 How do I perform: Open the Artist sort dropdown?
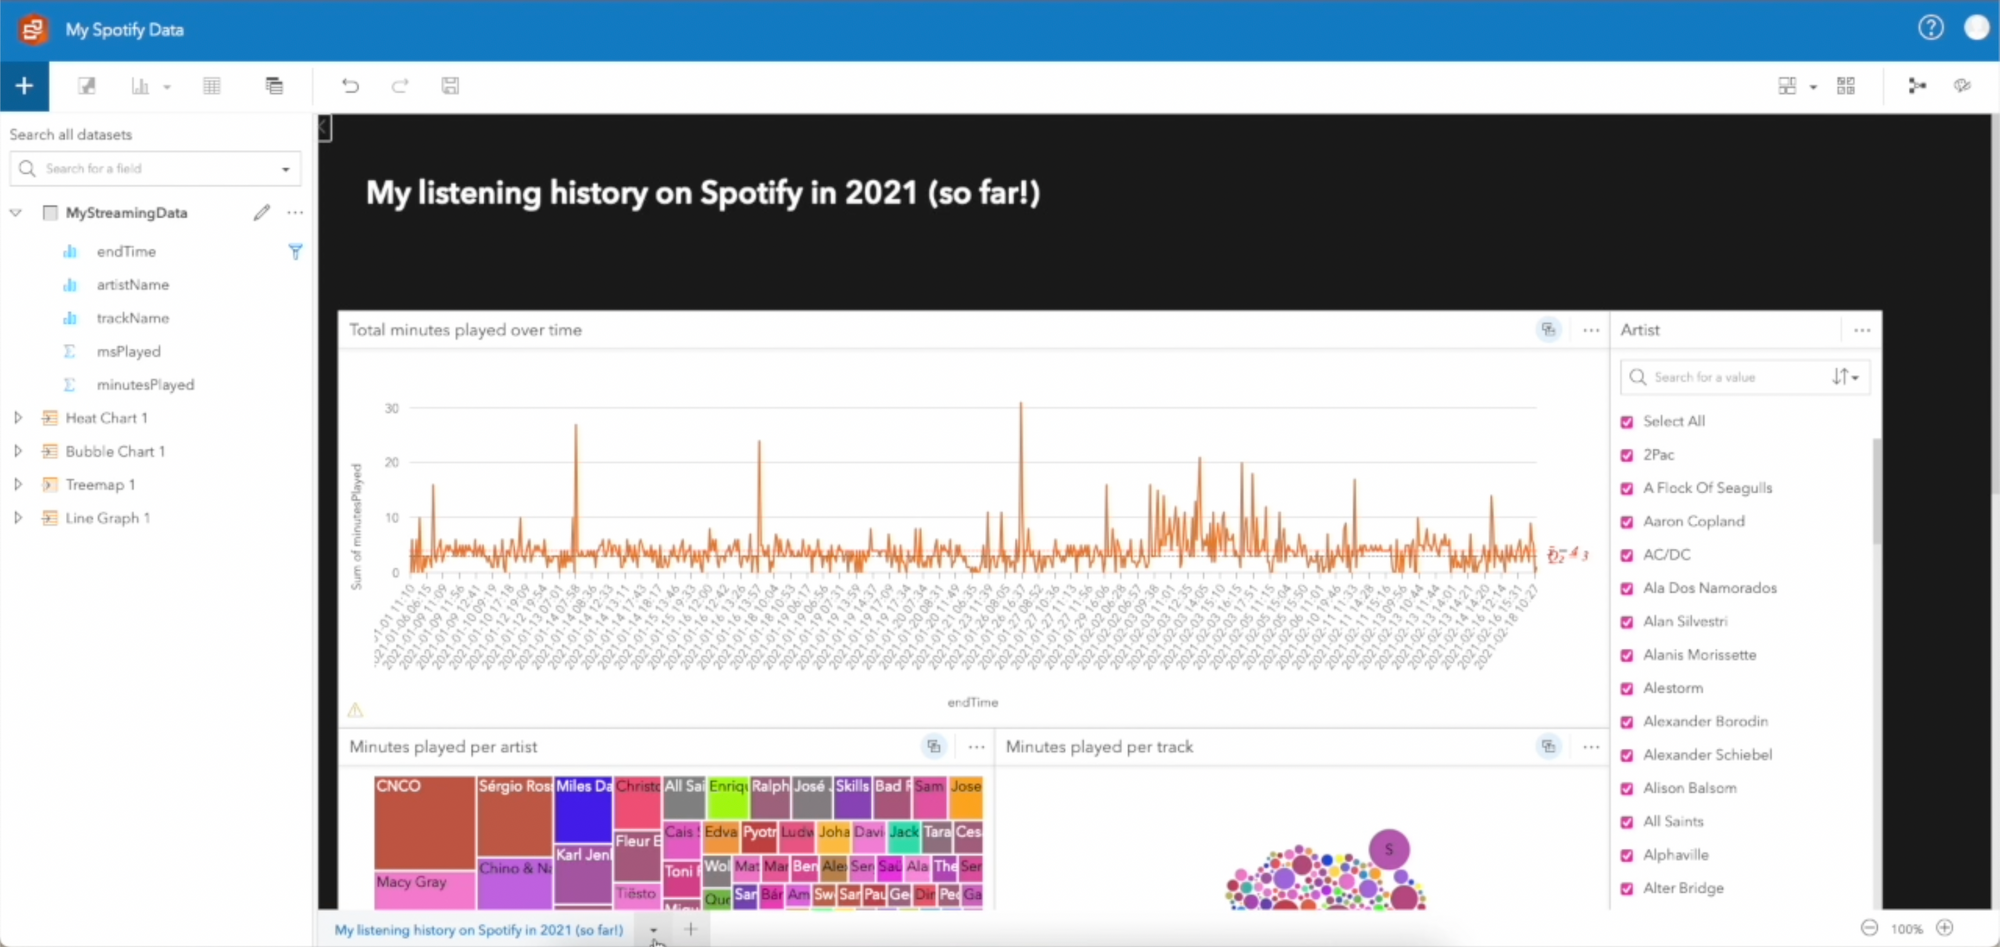tap(1846, 377)
